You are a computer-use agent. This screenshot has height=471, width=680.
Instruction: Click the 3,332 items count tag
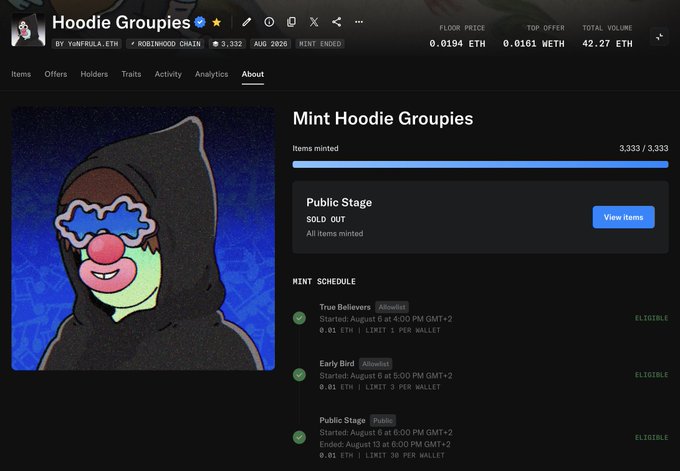(228, 44)
